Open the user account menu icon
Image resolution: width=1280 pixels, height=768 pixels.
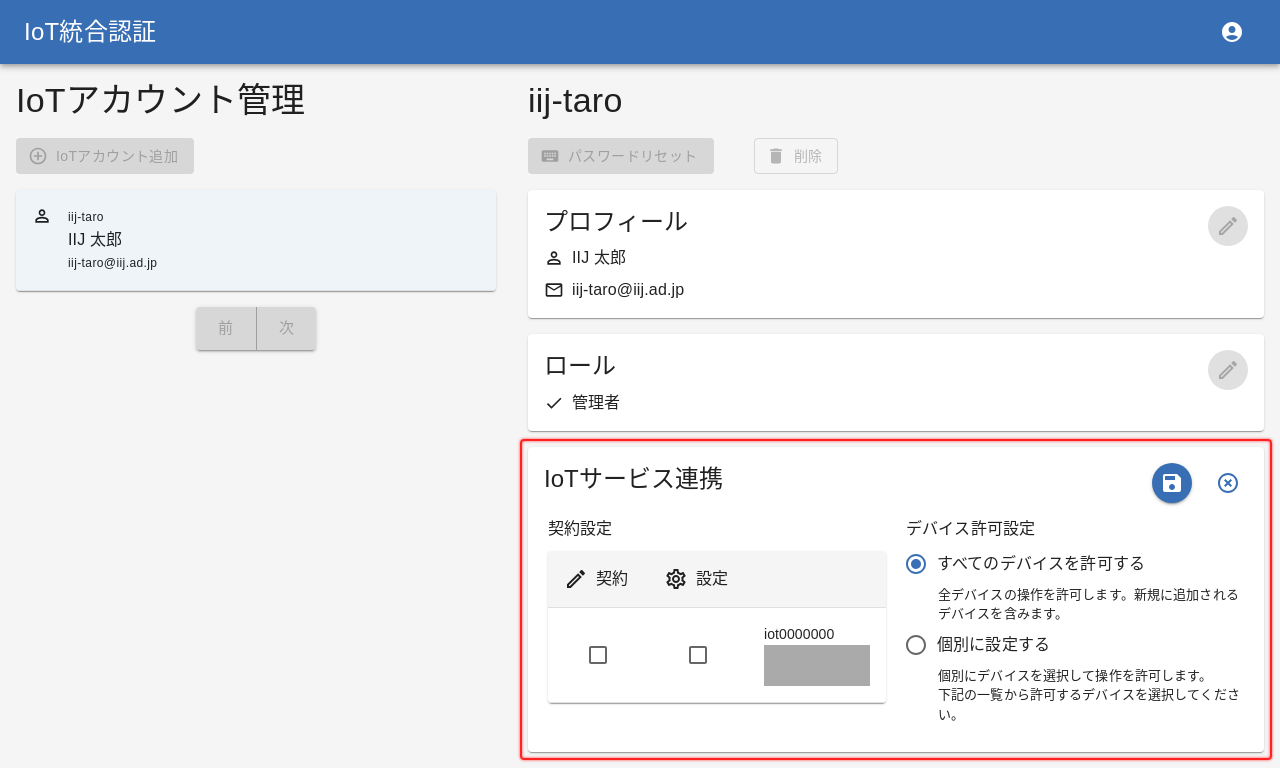point(1232,32)
